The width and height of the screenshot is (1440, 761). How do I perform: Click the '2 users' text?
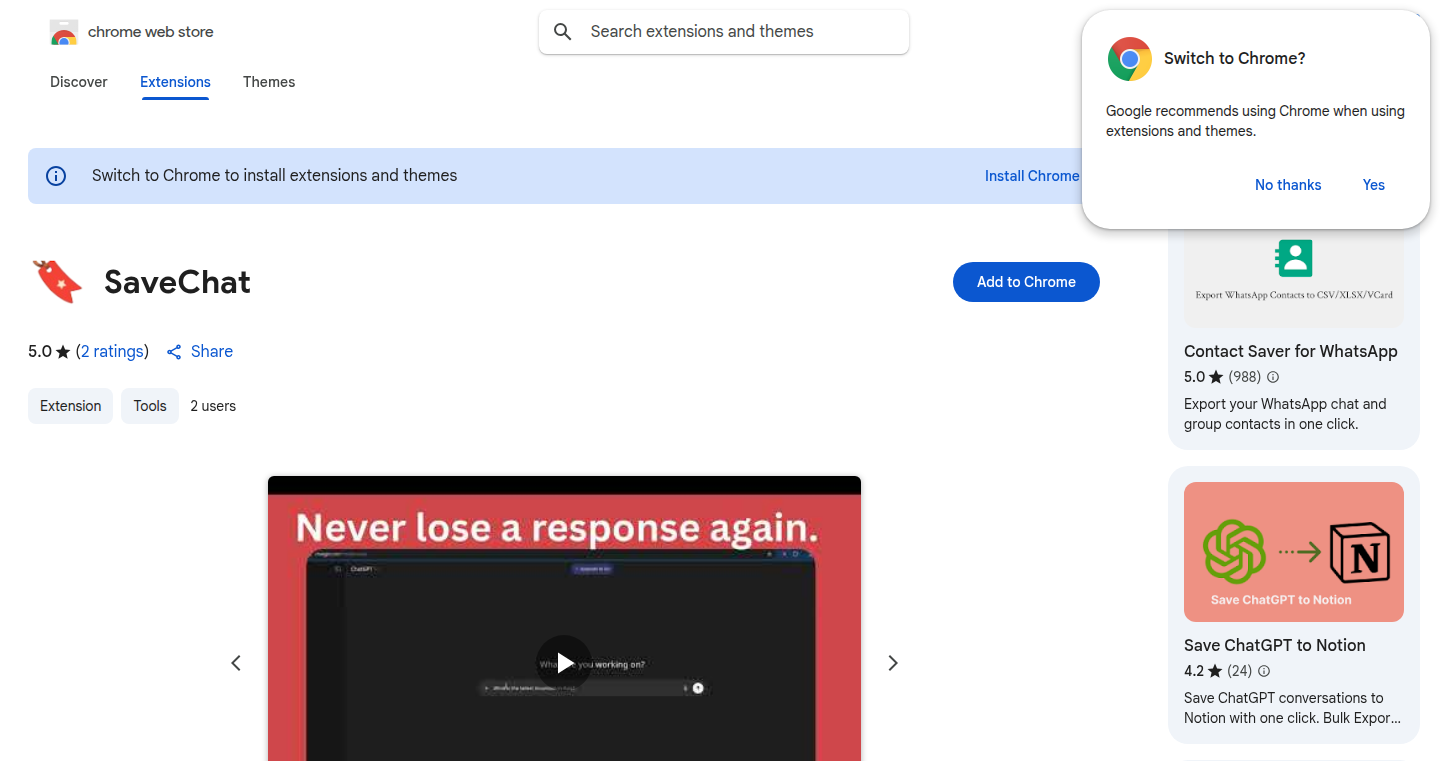(x=213, y=406)
